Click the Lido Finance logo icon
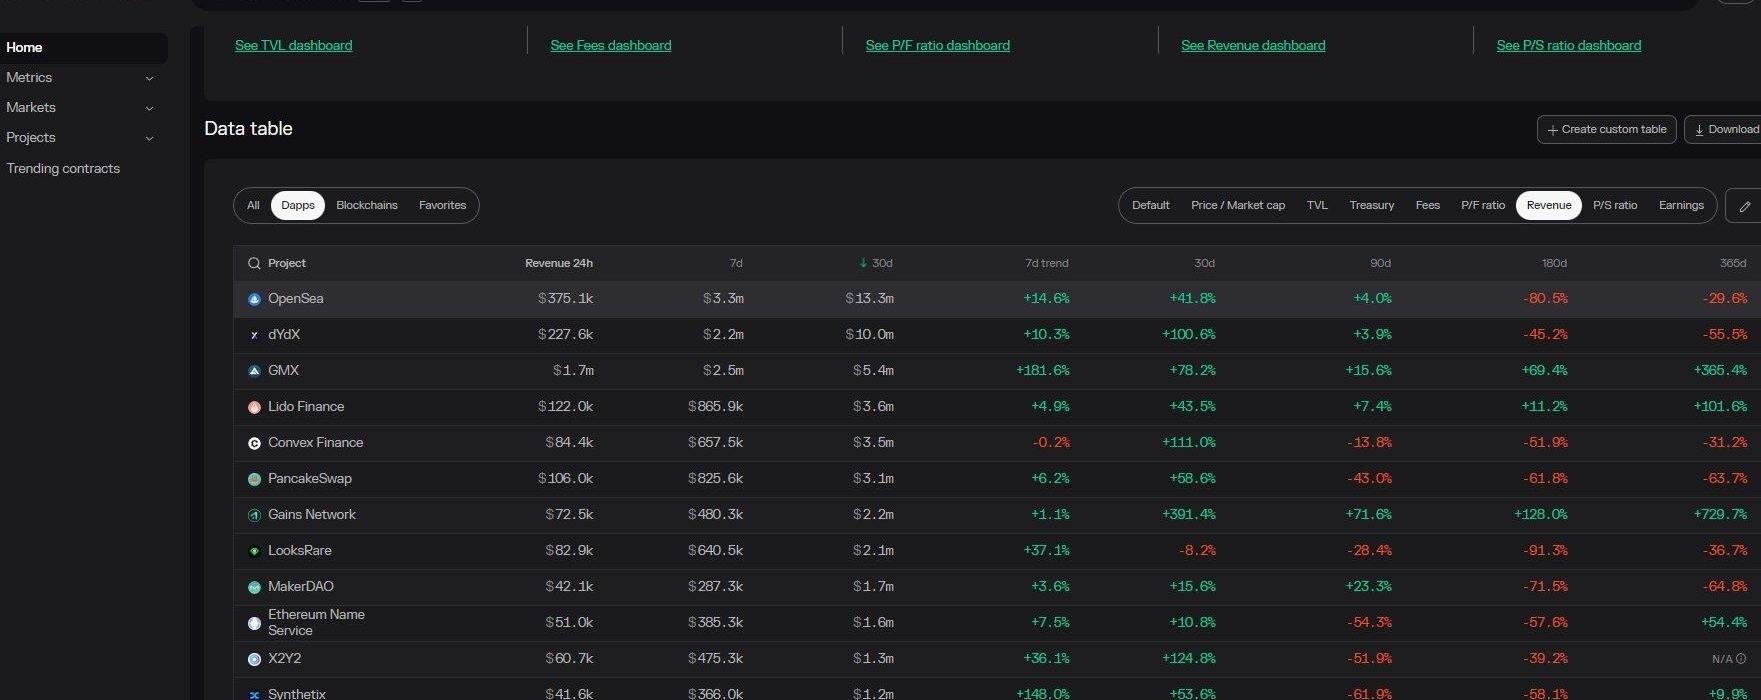This screenshot has height=700, width=1761. (254, 407)
